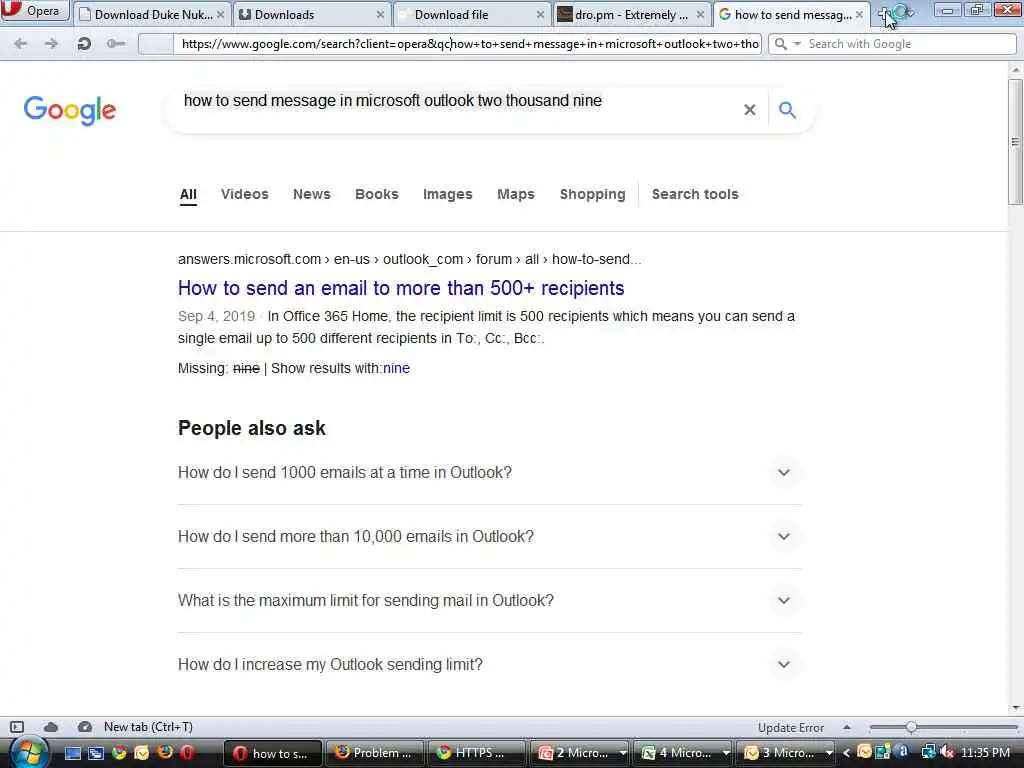Expand 'How do I send 1000 emails' question
The image size is (1024, 768).
pyautogui.click(x=490, y=472)
